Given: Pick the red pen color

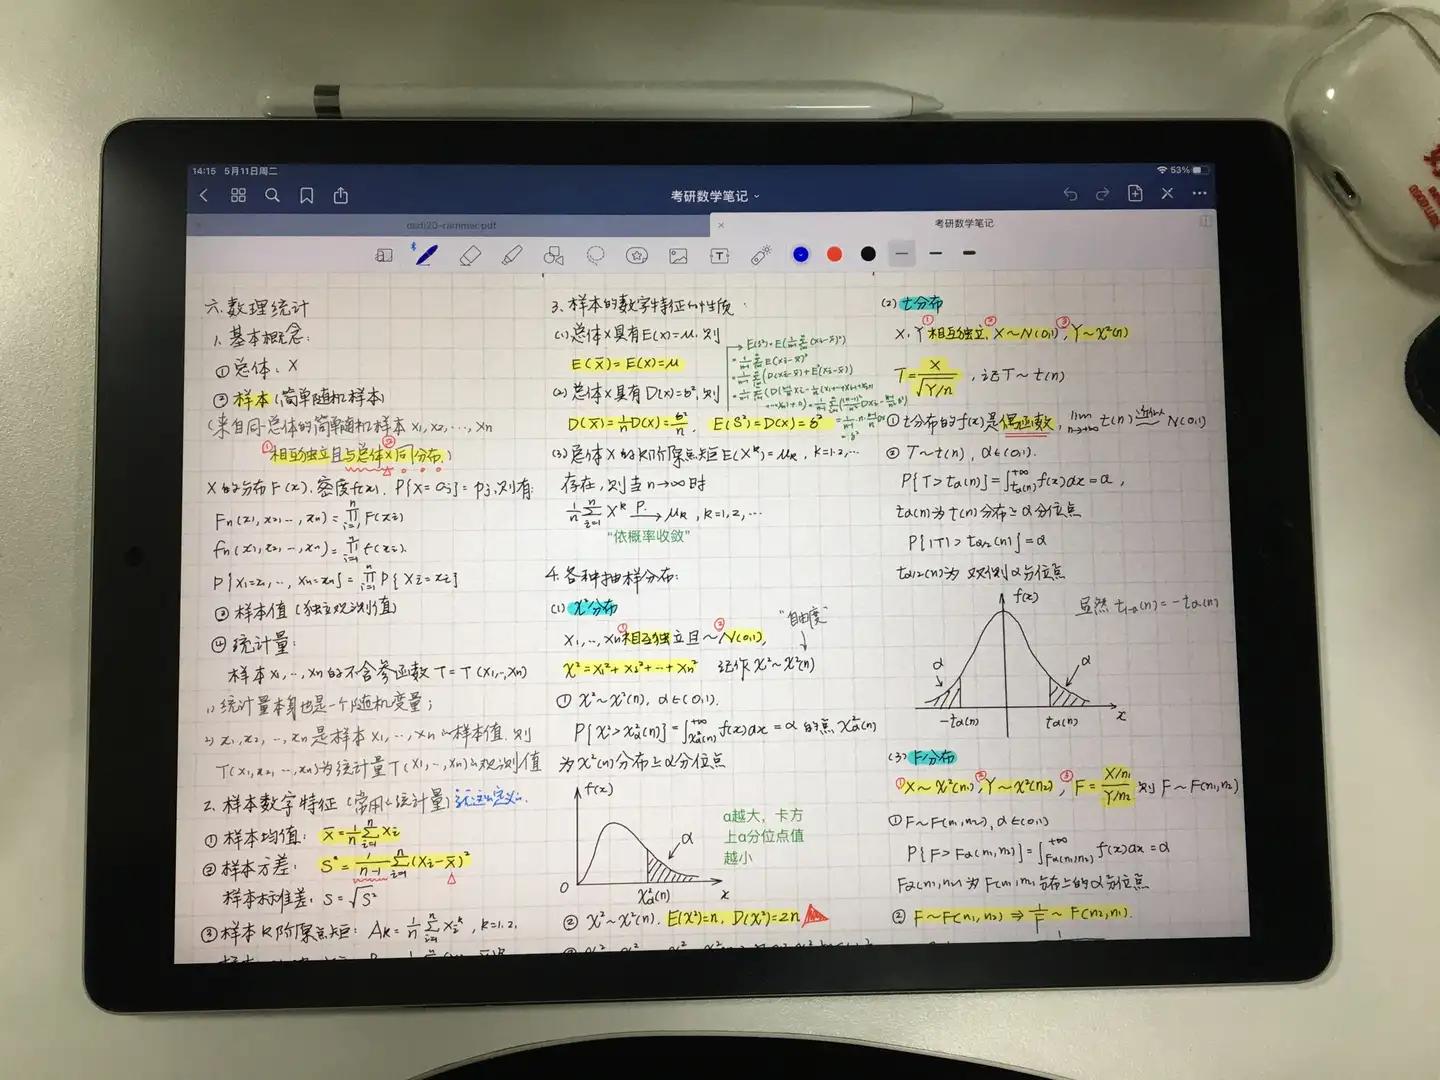Looking at the screenshot, I should 835,254.
